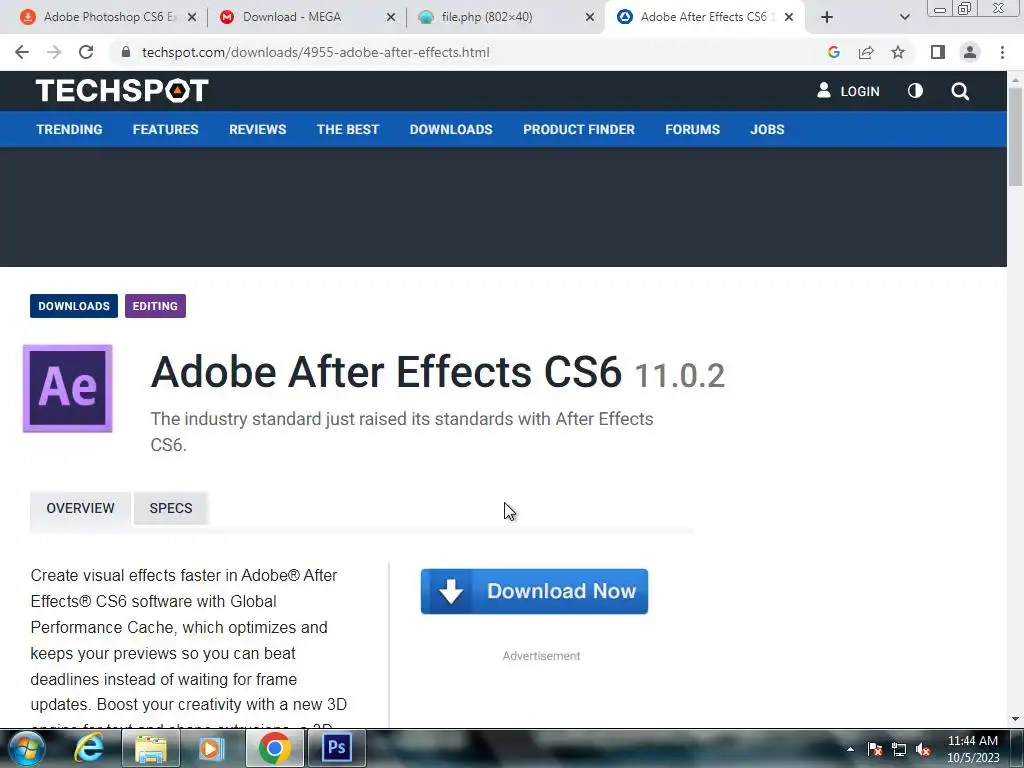The height and width of the screenshot is (768, 1024).
Task: Click the After Effects Ae logo image
Action: click(67, 389)
